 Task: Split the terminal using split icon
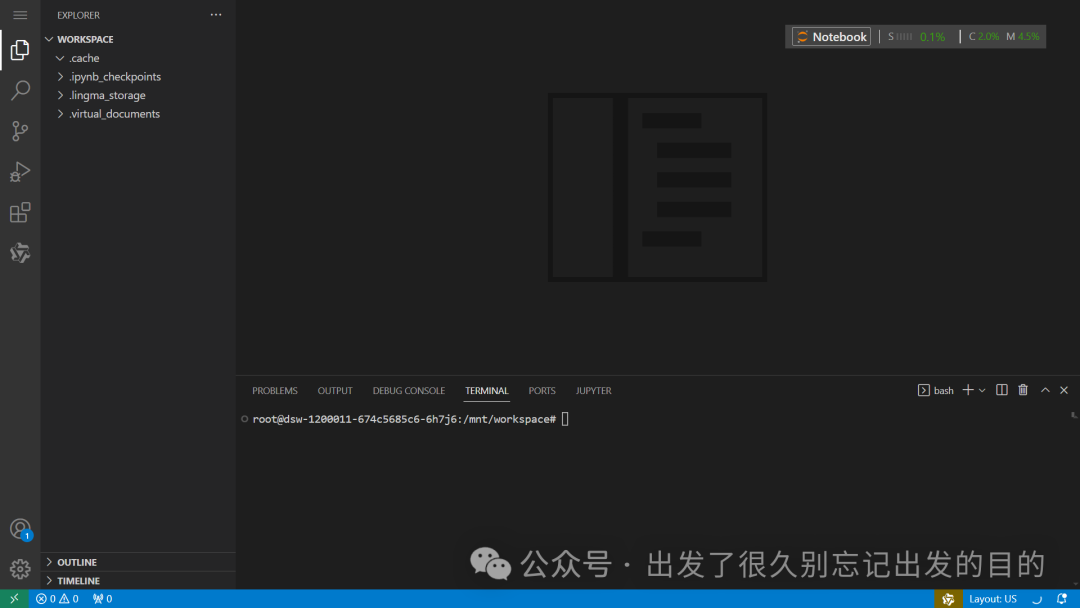click(x=1001, y=390)
